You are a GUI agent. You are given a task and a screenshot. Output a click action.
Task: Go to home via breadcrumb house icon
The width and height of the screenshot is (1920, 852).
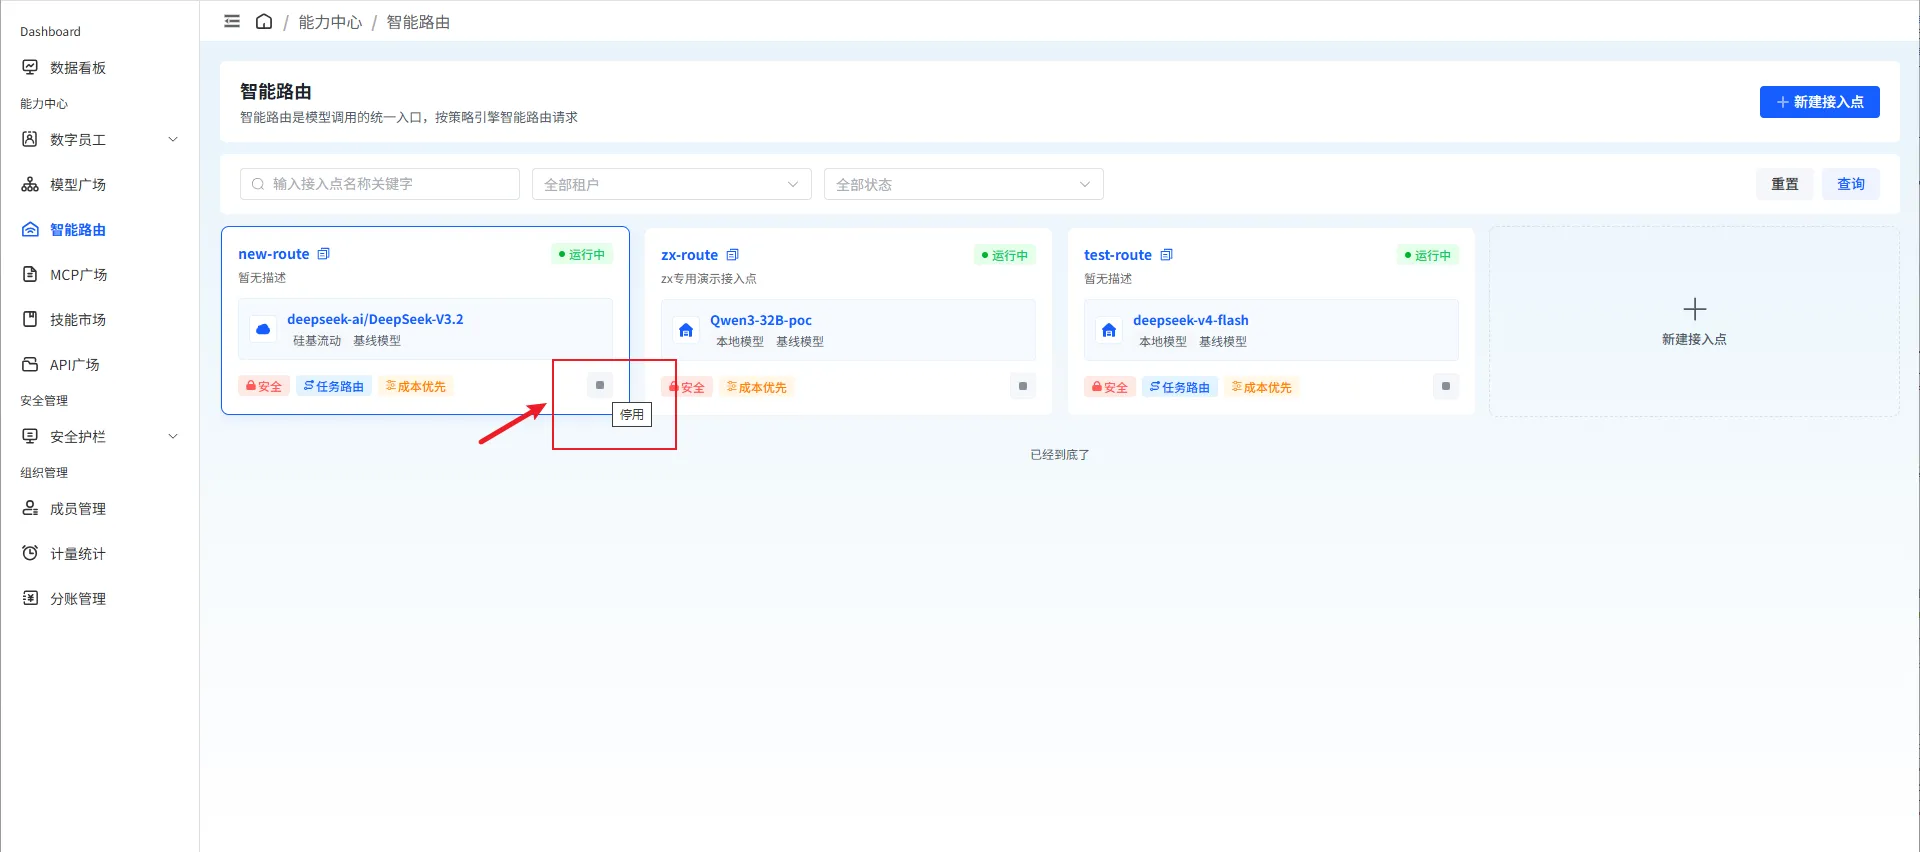point(264,21)
